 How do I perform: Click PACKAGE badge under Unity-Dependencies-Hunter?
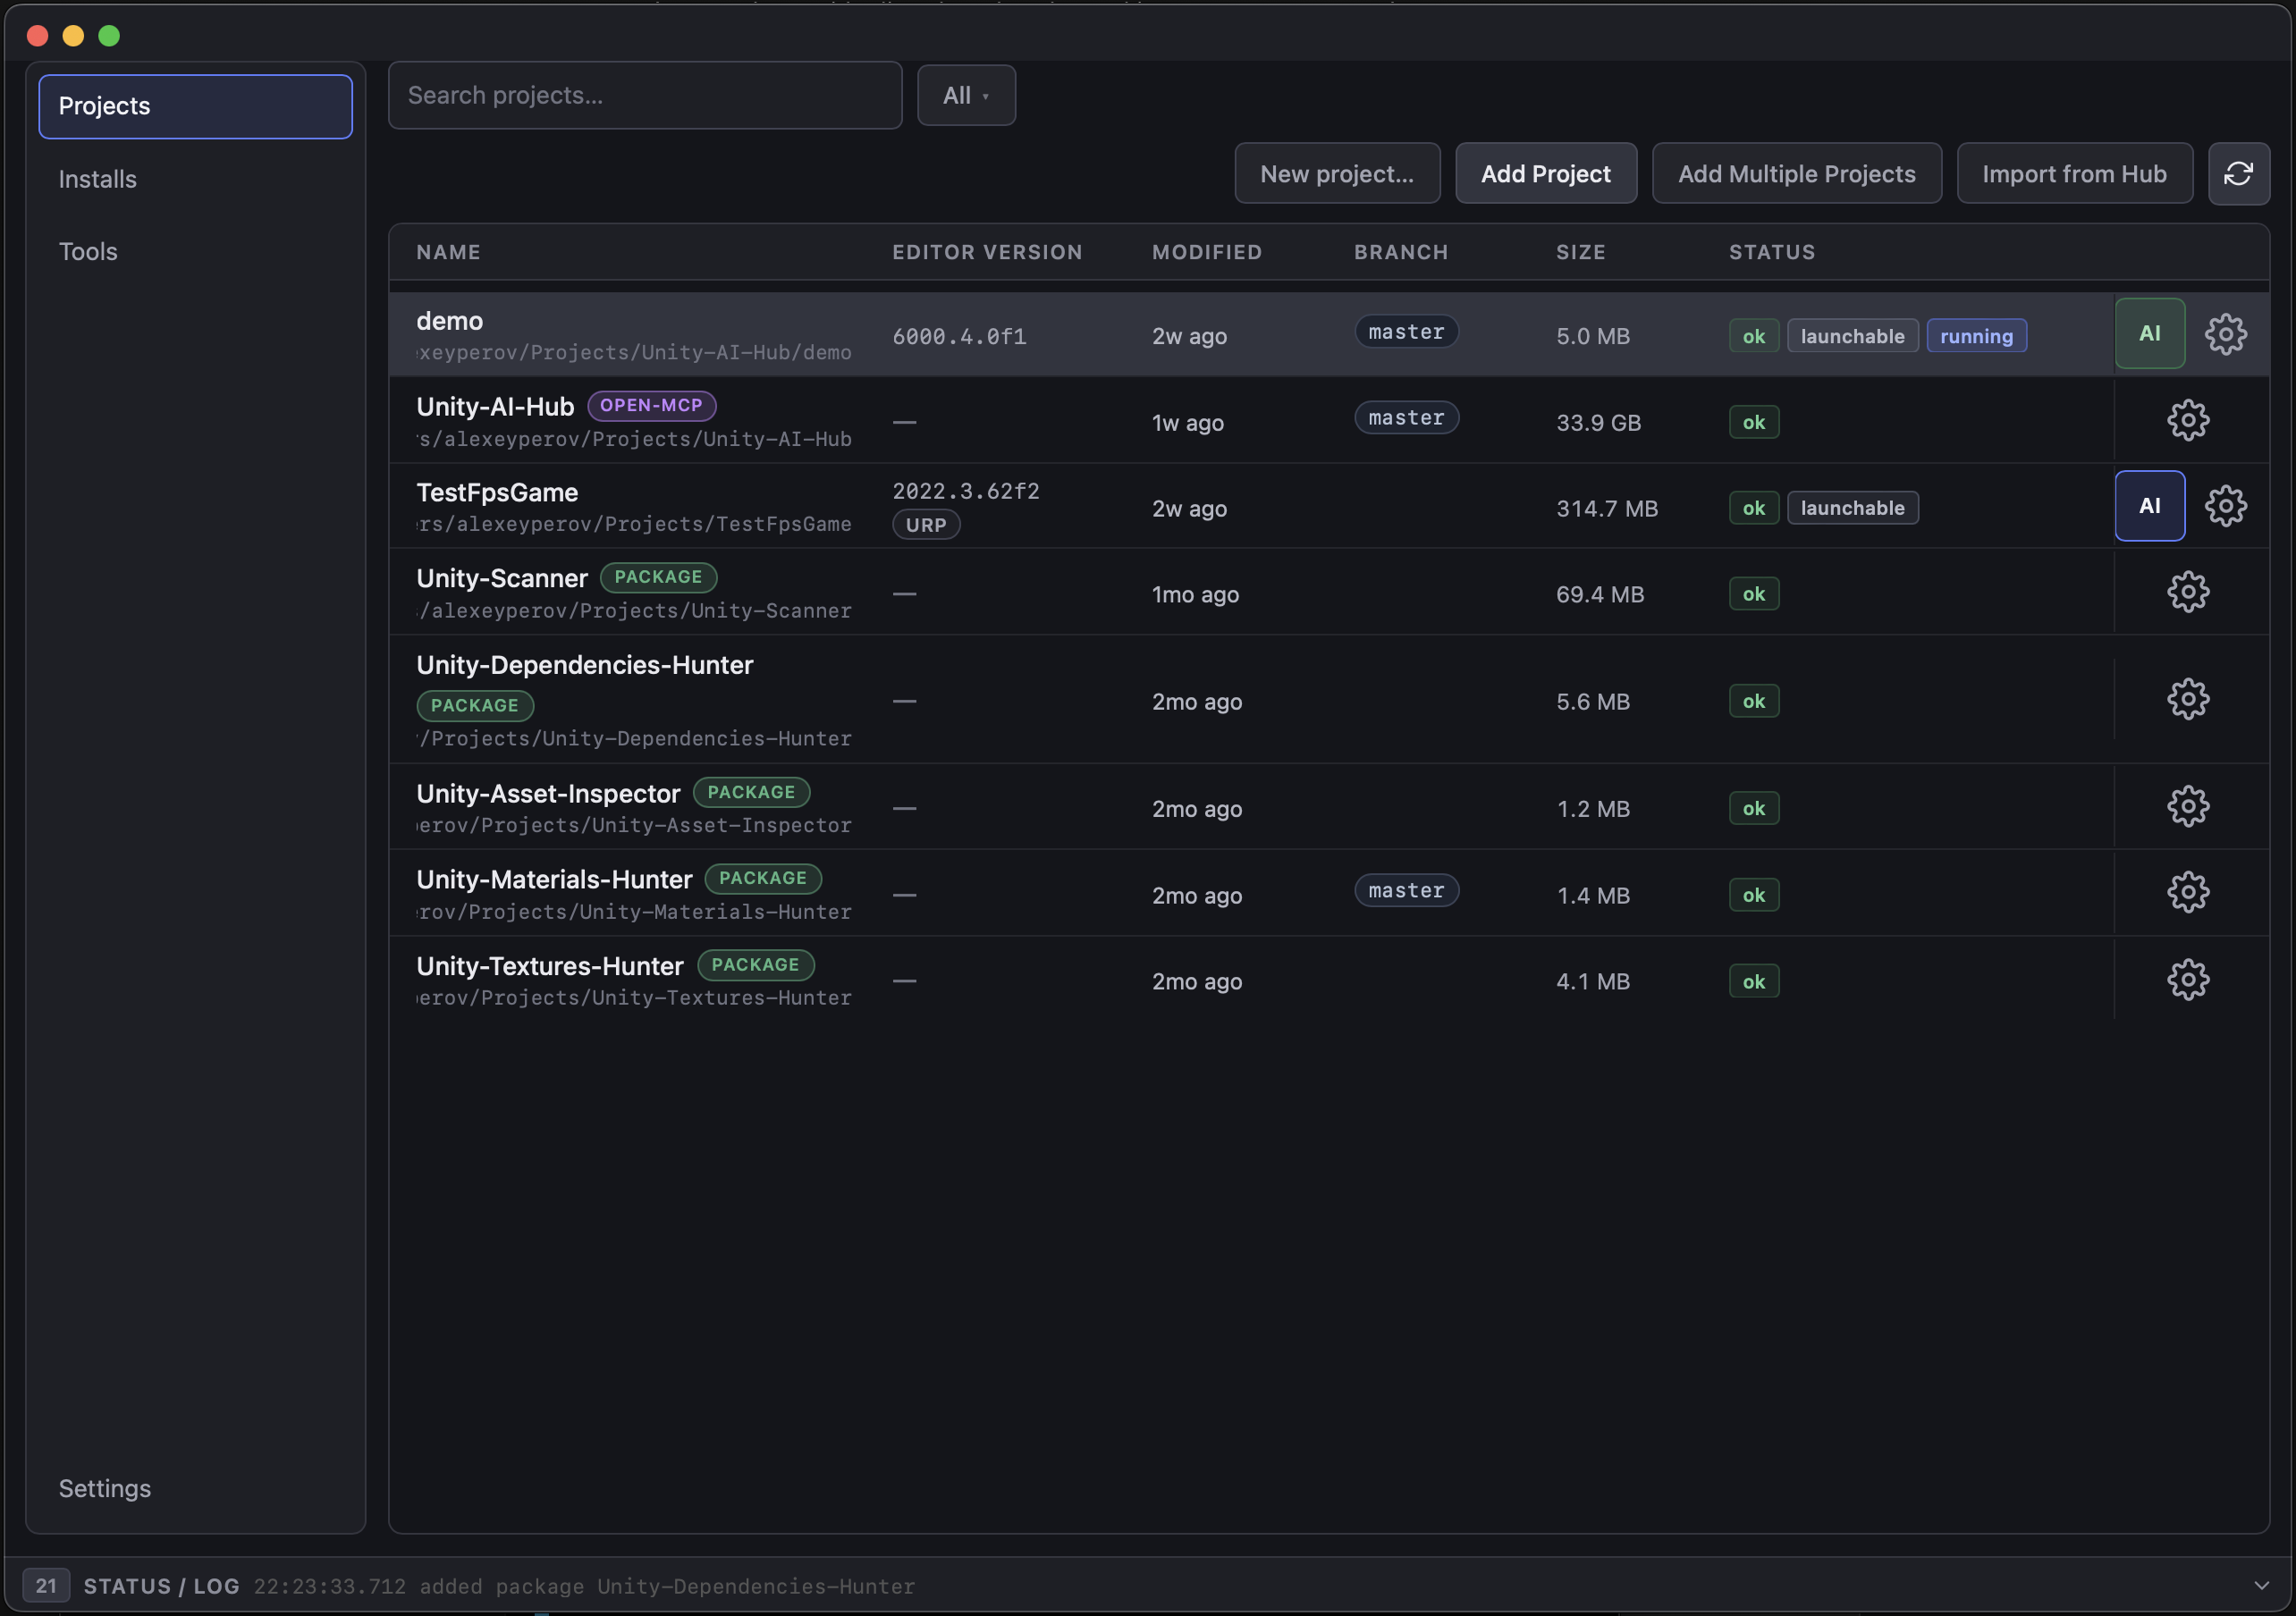point(475,706)
